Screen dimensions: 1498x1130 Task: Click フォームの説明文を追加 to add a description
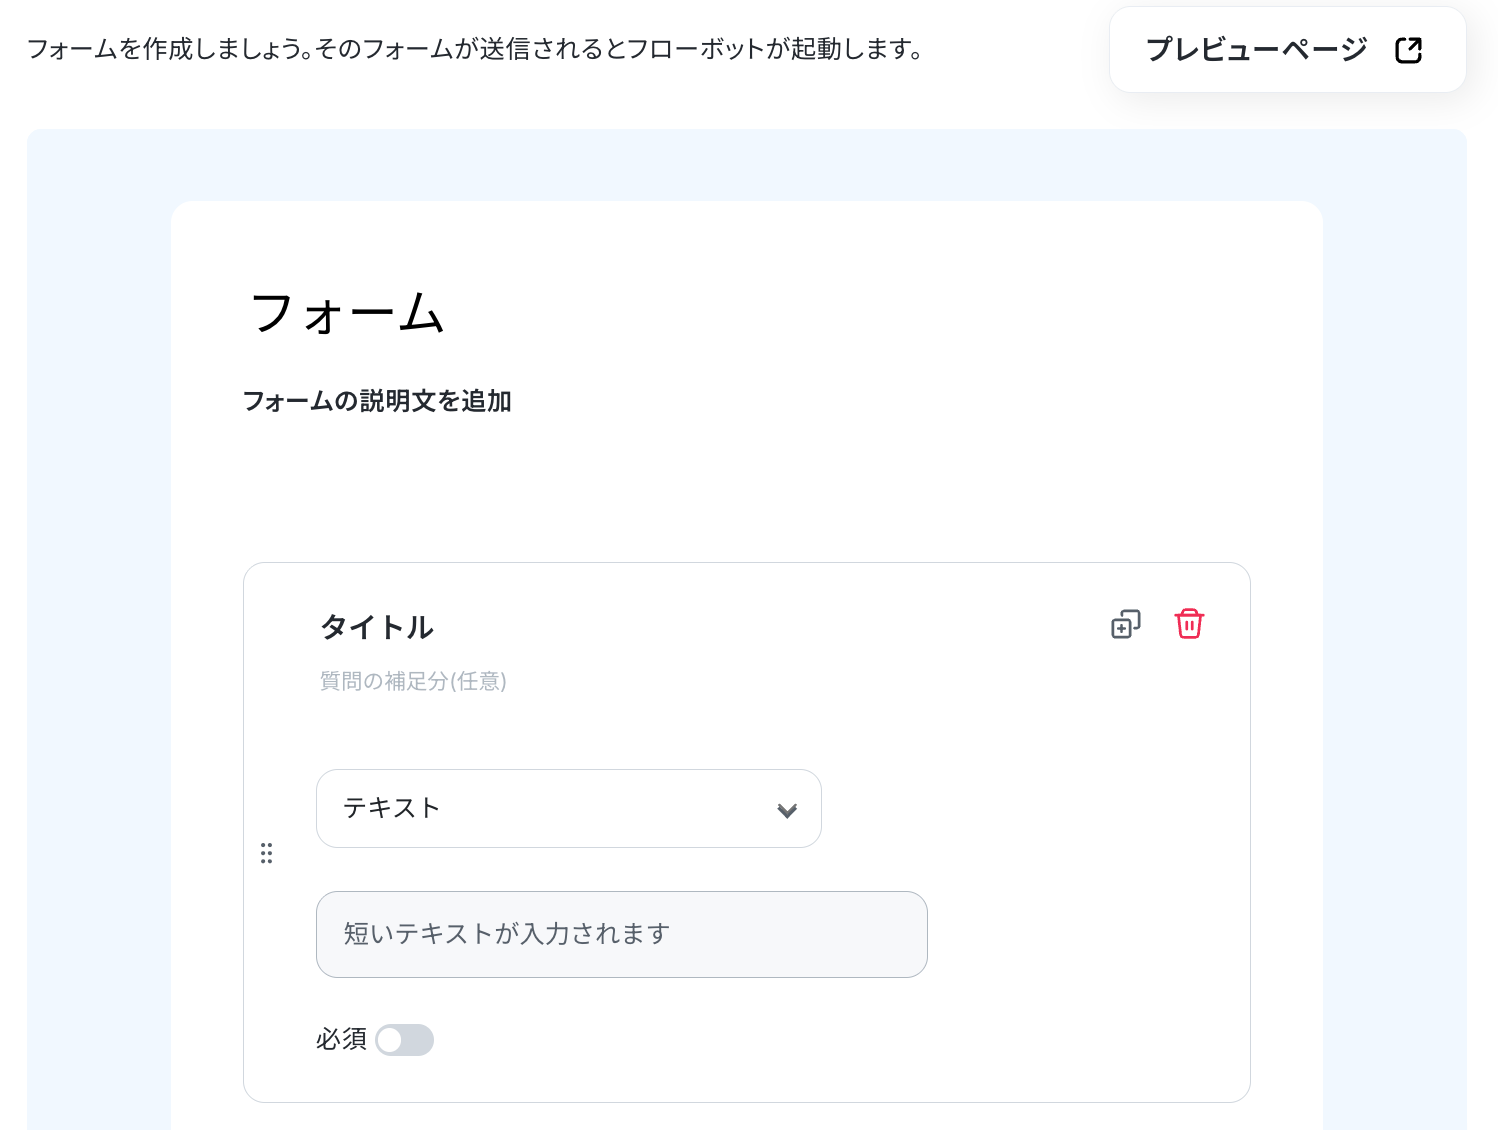(377, 401)
